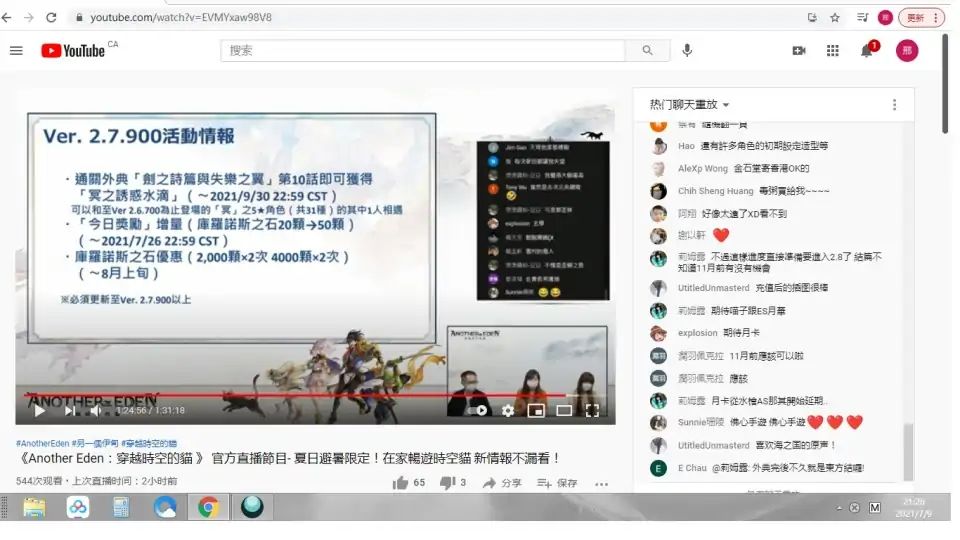960x540 pixels.
Task: Click the browser forward arrow
Action: tap(29, 18)
